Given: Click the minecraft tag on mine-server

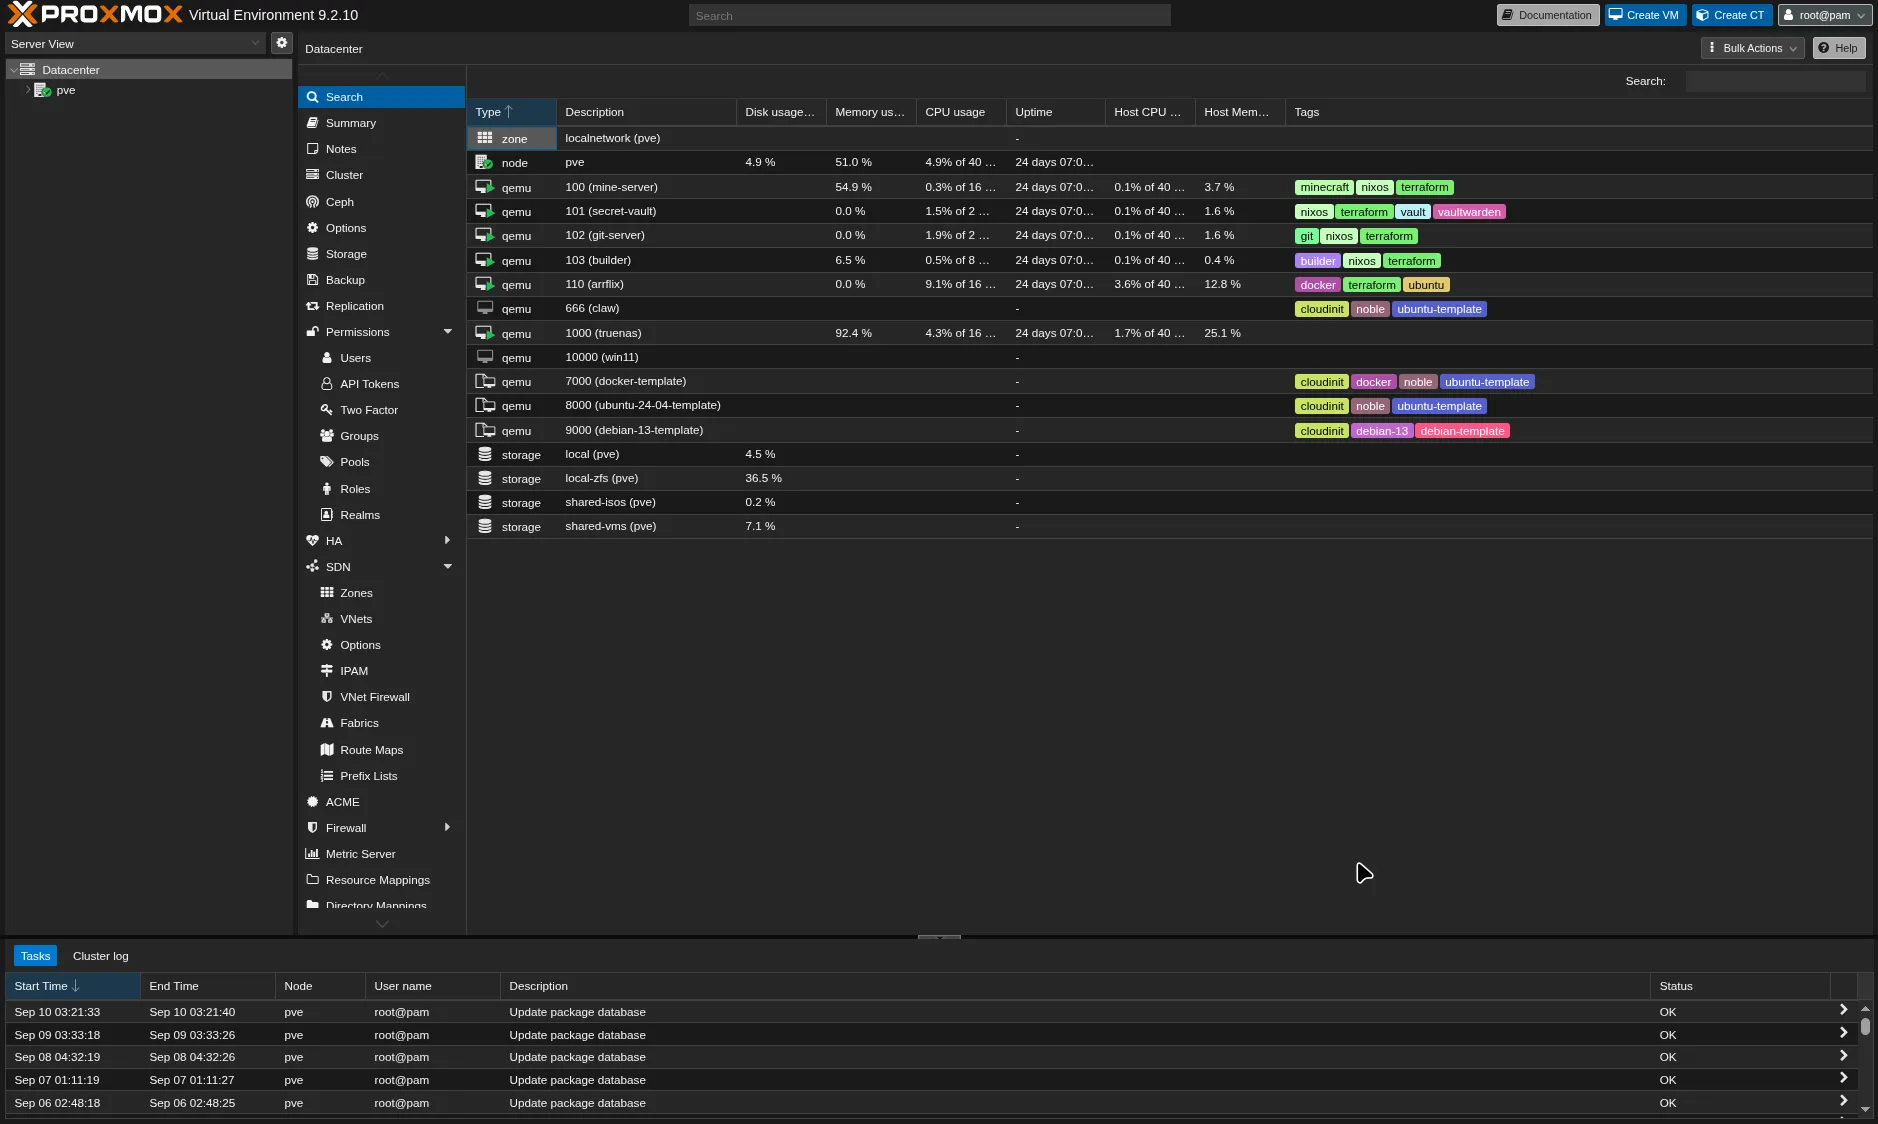Looking at the screenshot, I should (x=1324, y=187).
